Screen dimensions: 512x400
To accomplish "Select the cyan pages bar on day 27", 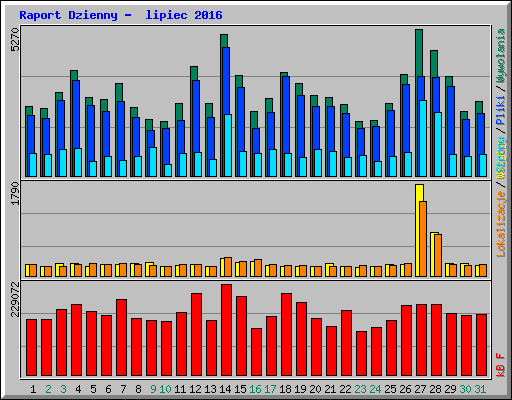I will coord(423,138).
